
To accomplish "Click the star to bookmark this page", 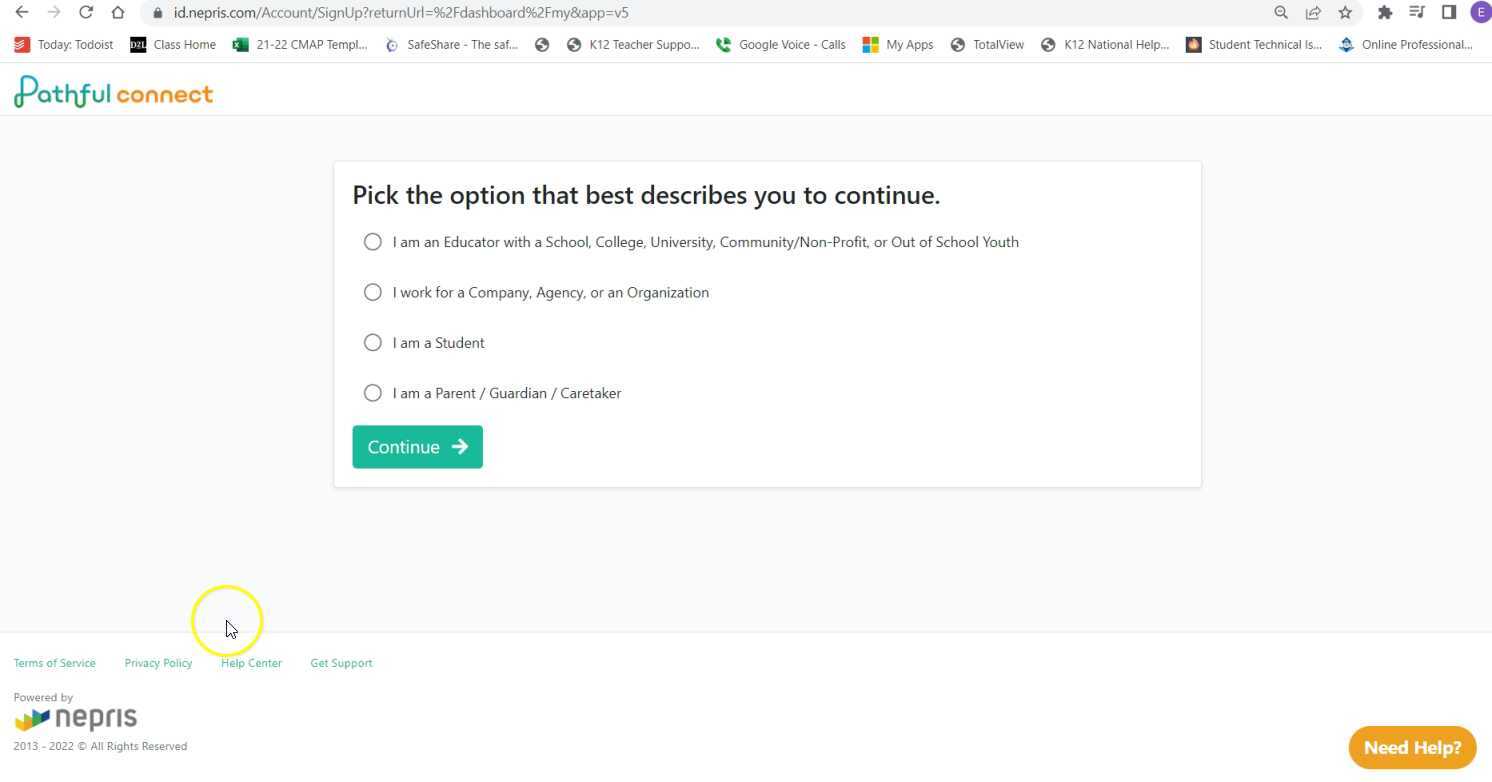I will click(1345, 13).
